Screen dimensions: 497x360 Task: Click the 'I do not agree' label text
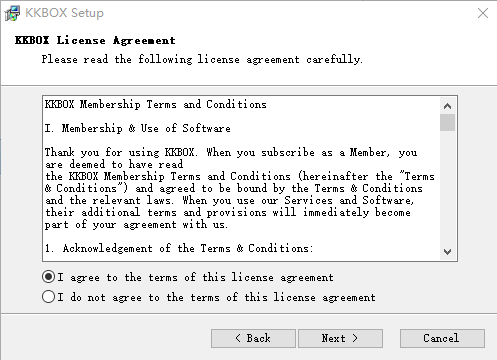216,297
